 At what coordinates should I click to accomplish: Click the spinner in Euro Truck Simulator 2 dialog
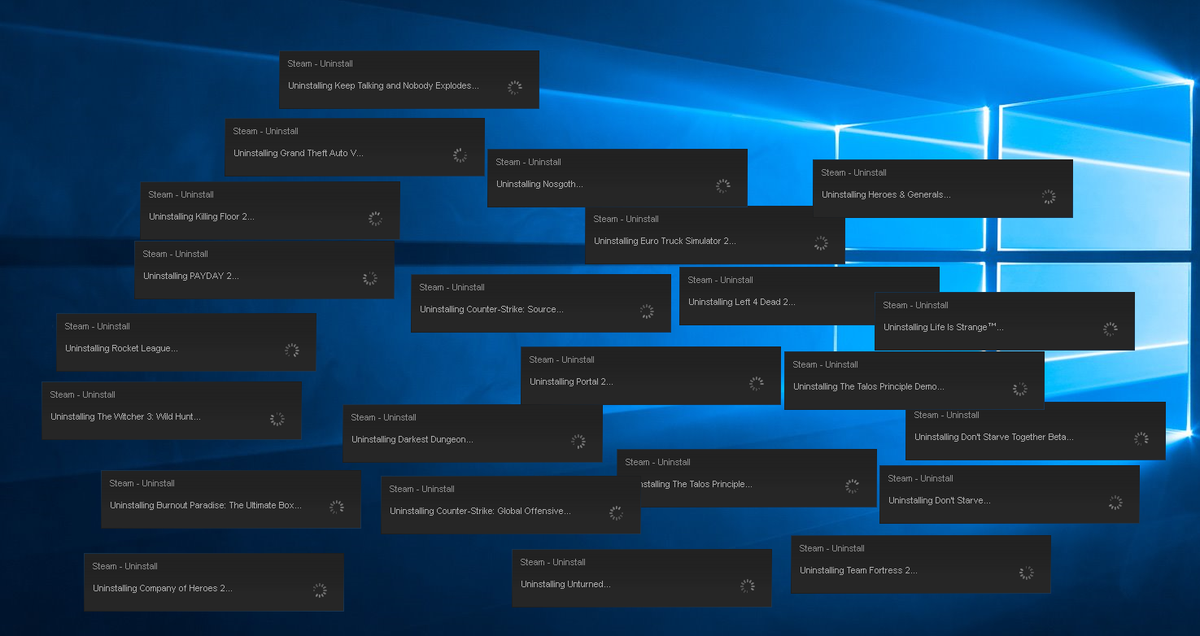tap(820, 243)
